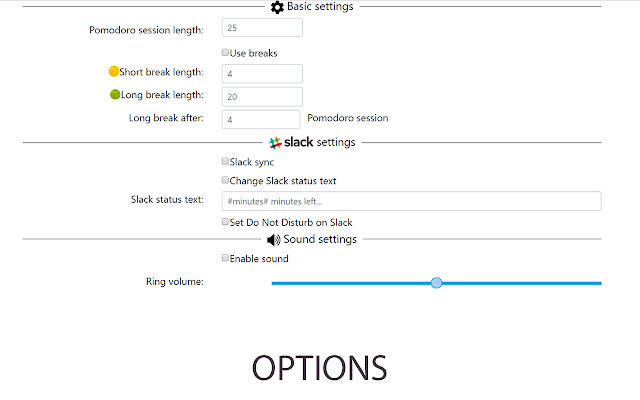Image resolution: width=640 pixels, height=400 pixels.
Task: Click the yellow Short break dot
Action: [114, 72]
